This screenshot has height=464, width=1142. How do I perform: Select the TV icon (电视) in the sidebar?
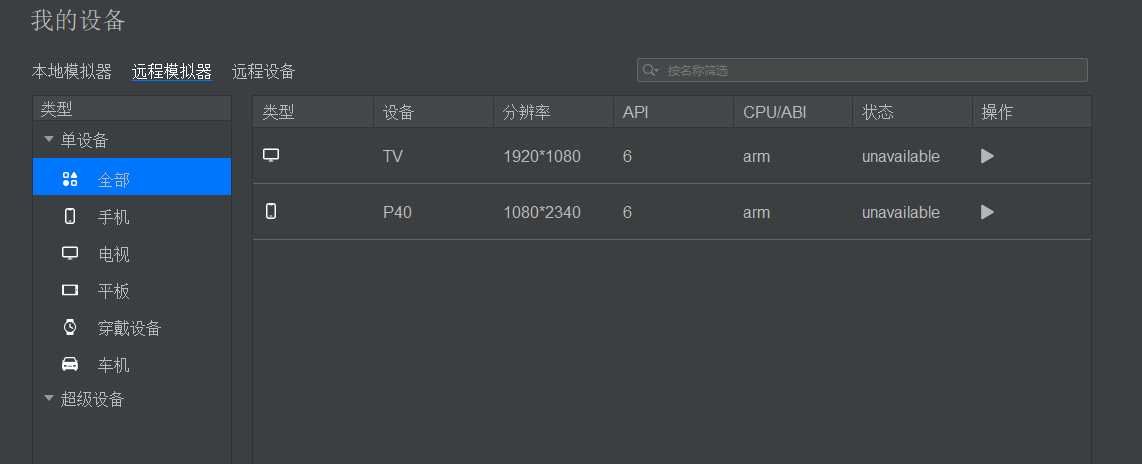point(70,253)
